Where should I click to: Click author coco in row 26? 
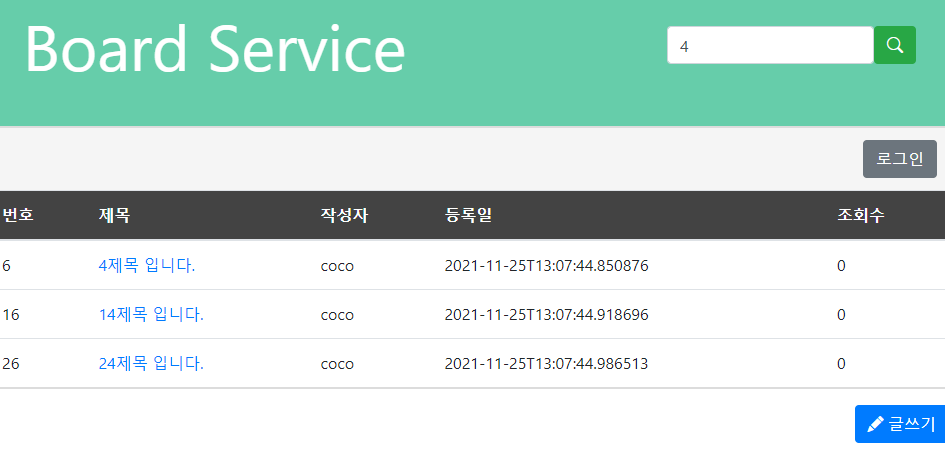[x=337, y=364]
